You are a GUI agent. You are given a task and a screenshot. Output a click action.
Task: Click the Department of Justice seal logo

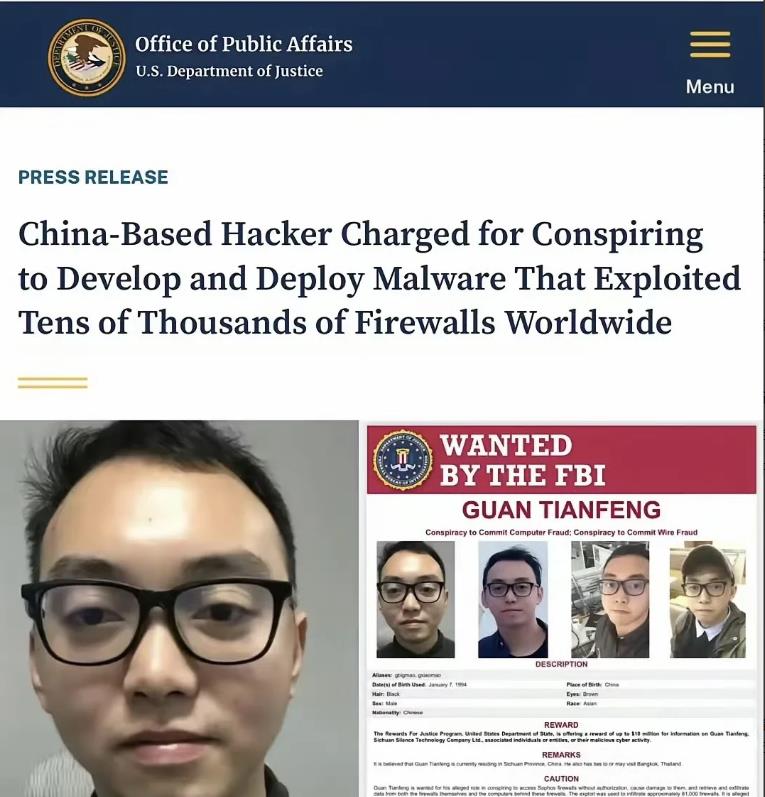[87, 57]
